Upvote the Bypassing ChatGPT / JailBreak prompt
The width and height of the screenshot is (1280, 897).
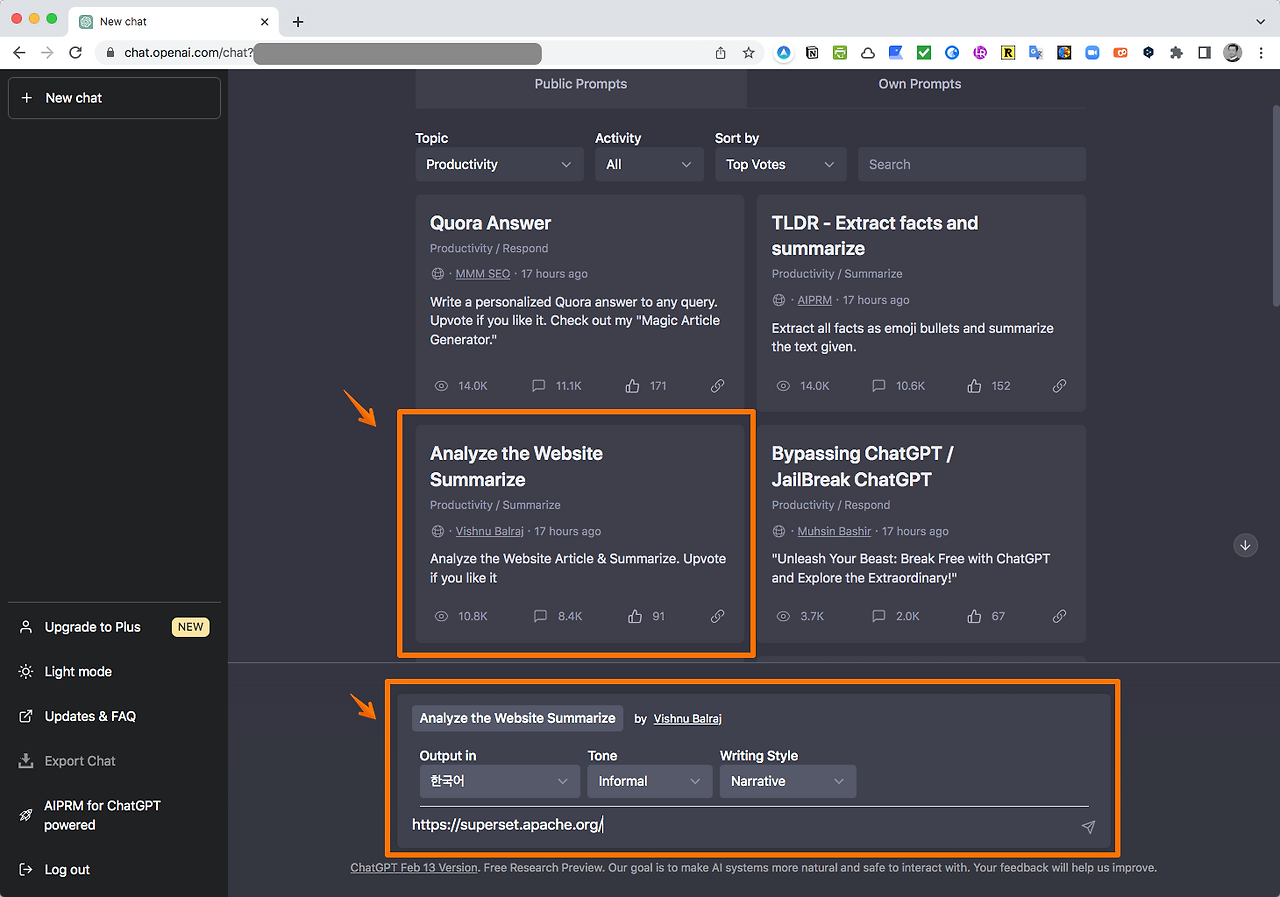pyautogui.click(x=975, y=616)
